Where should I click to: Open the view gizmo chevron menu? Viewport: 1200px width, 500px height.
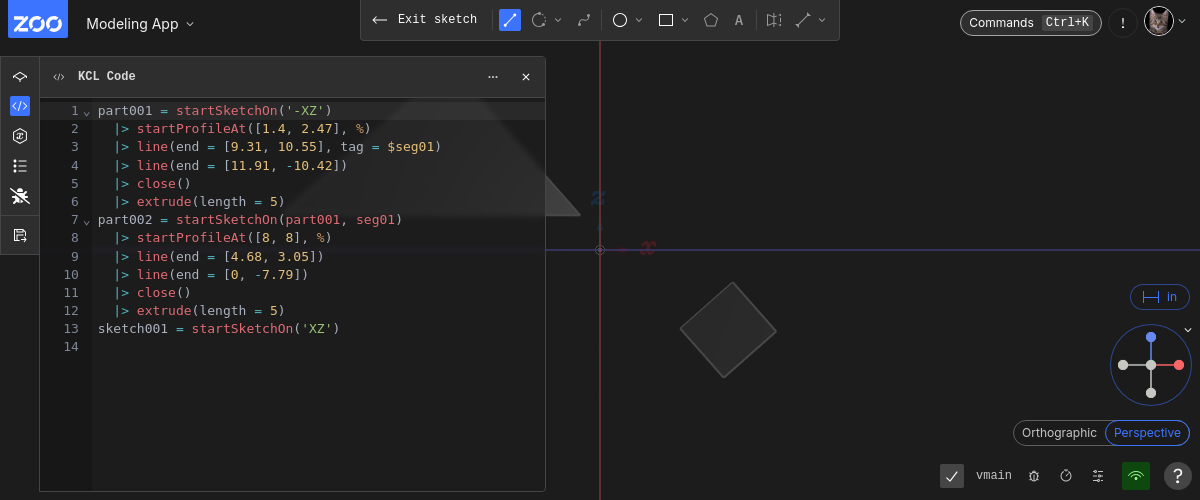(1188, 330)
